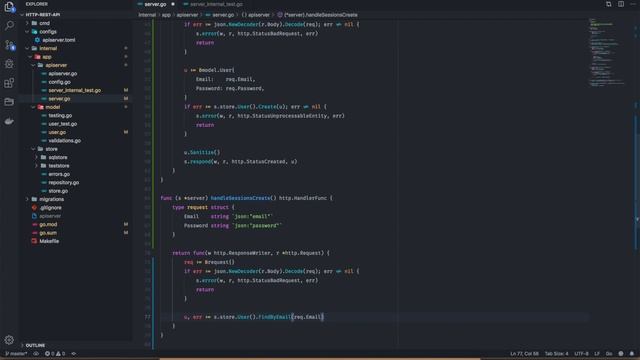Collapse the apiserver folder in the tree
The image size is (640, 360).
pyautogui.click(x=56, y=65)
